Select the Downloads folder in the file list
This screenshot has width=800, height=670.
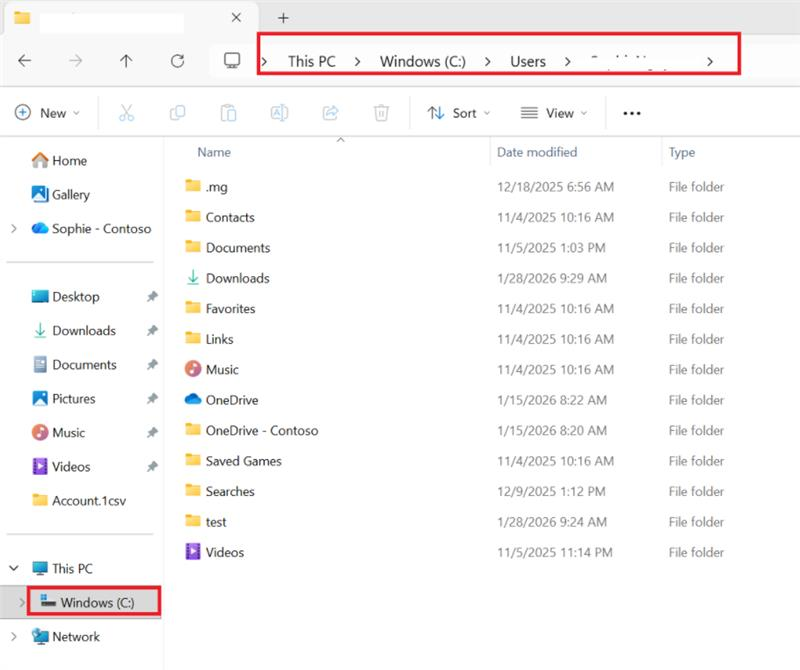[227, 278]
